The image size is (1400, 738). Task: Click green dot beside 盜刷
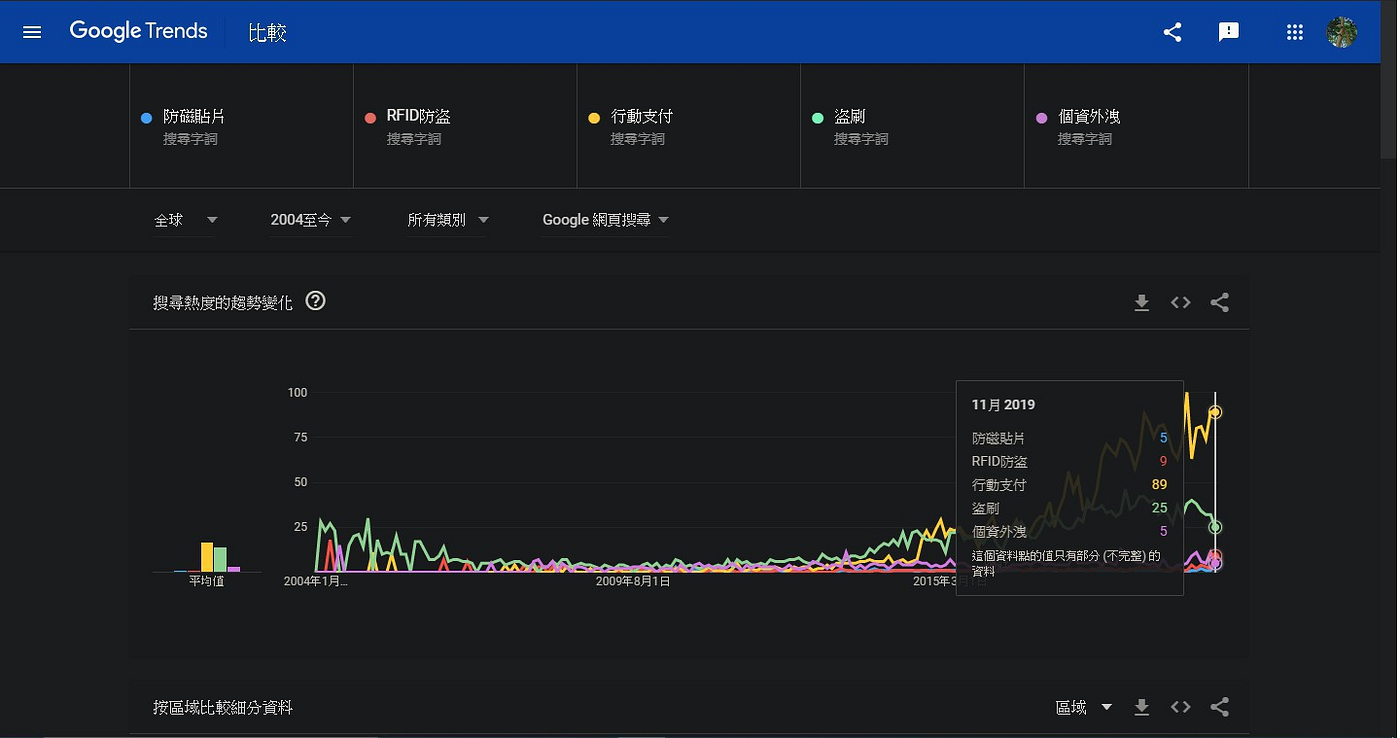click(817, 118)
